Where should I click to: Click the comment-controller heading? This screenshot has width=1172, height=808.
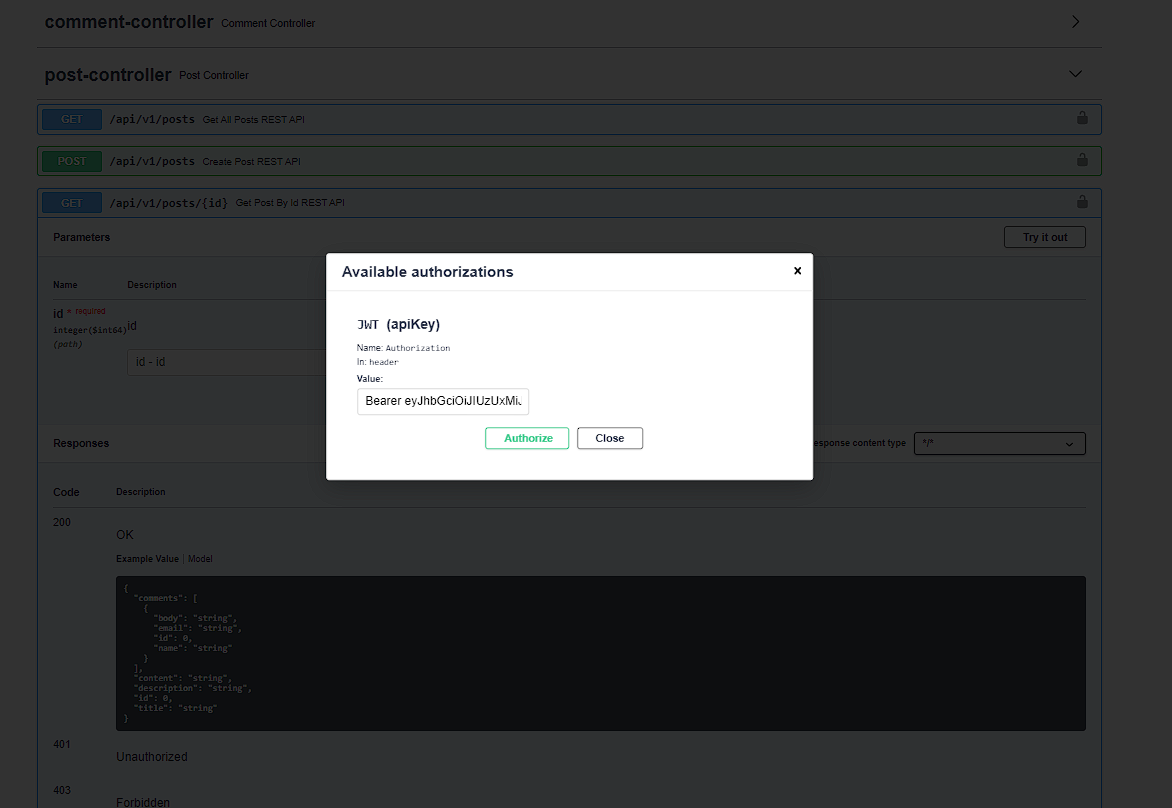pos(129,22)
